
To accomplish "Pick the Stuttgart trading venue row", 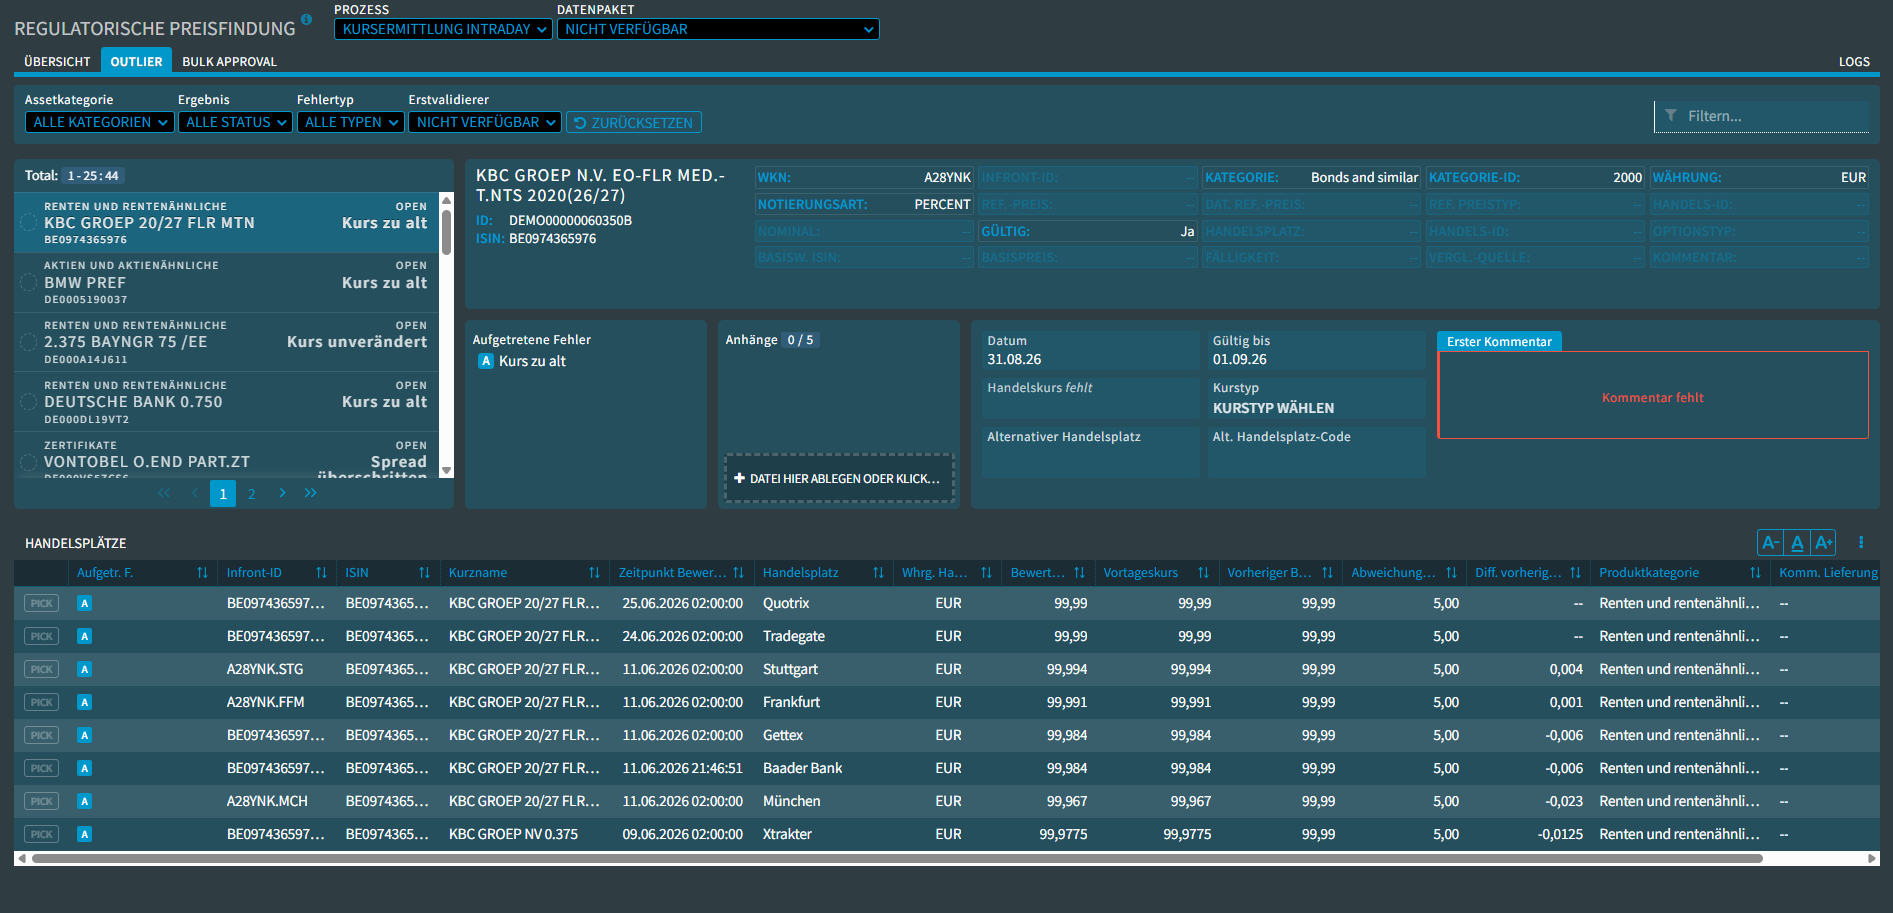I will click(42, 669).
